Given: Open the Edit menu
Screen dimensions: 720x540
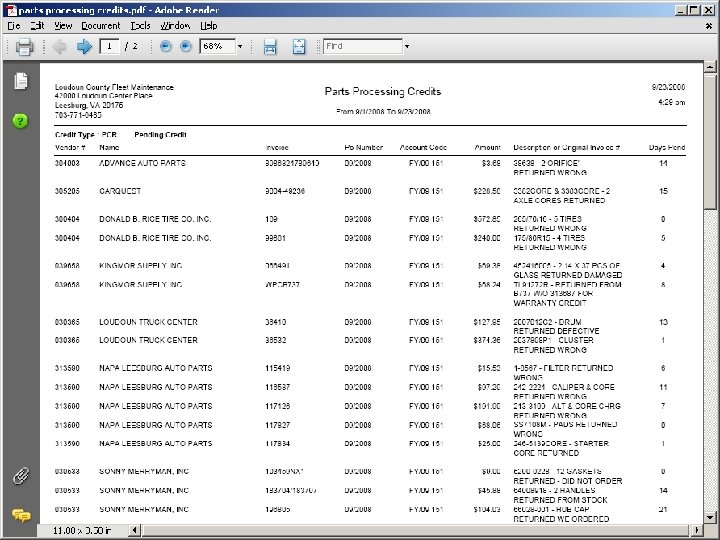Looking at the screenshot, I should point(37,26).
